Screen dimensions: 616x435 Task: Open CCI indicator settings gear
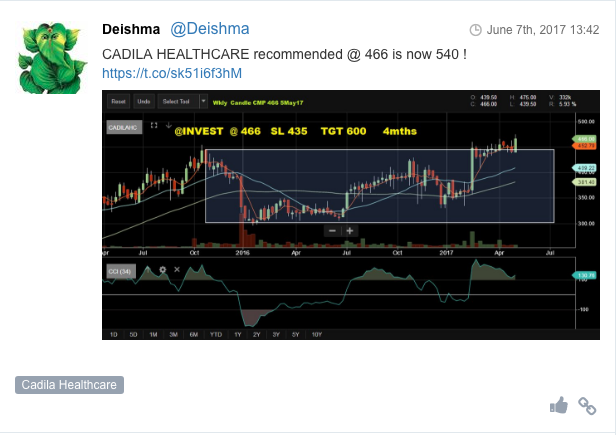point(163,270)
